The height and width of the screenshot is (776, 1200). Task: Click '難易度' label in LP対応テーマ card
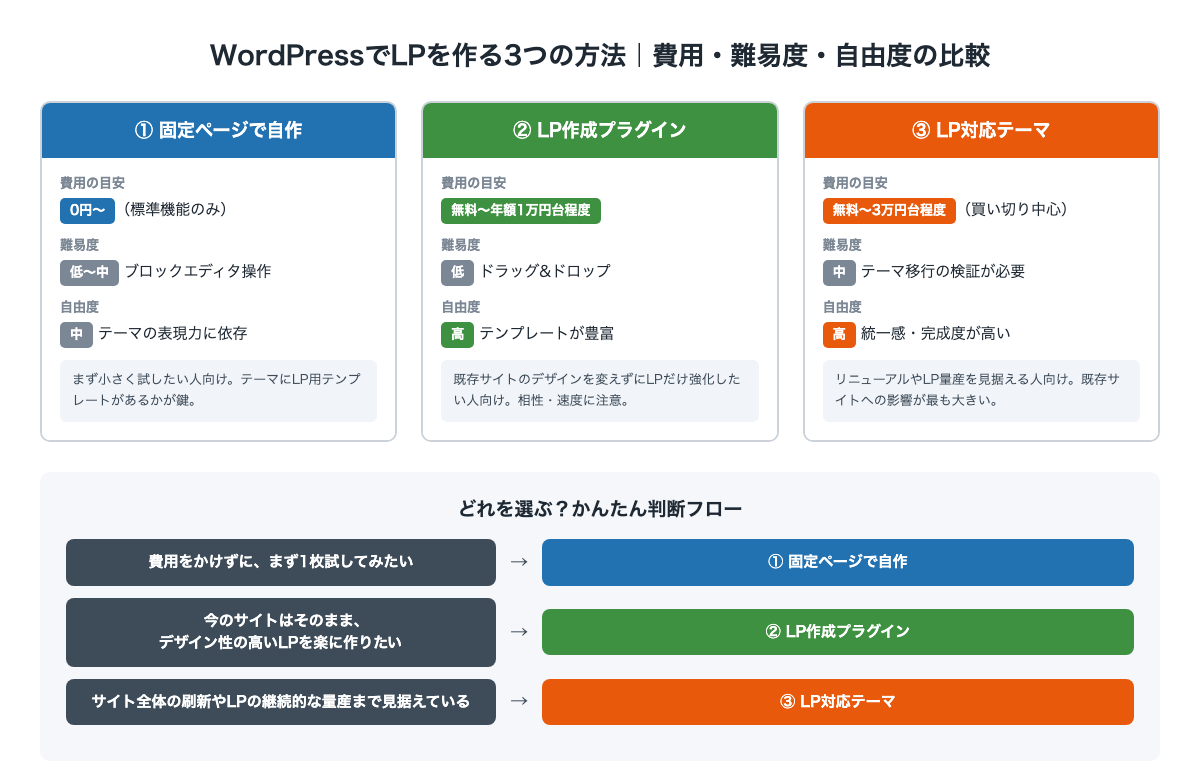[842, 245]
